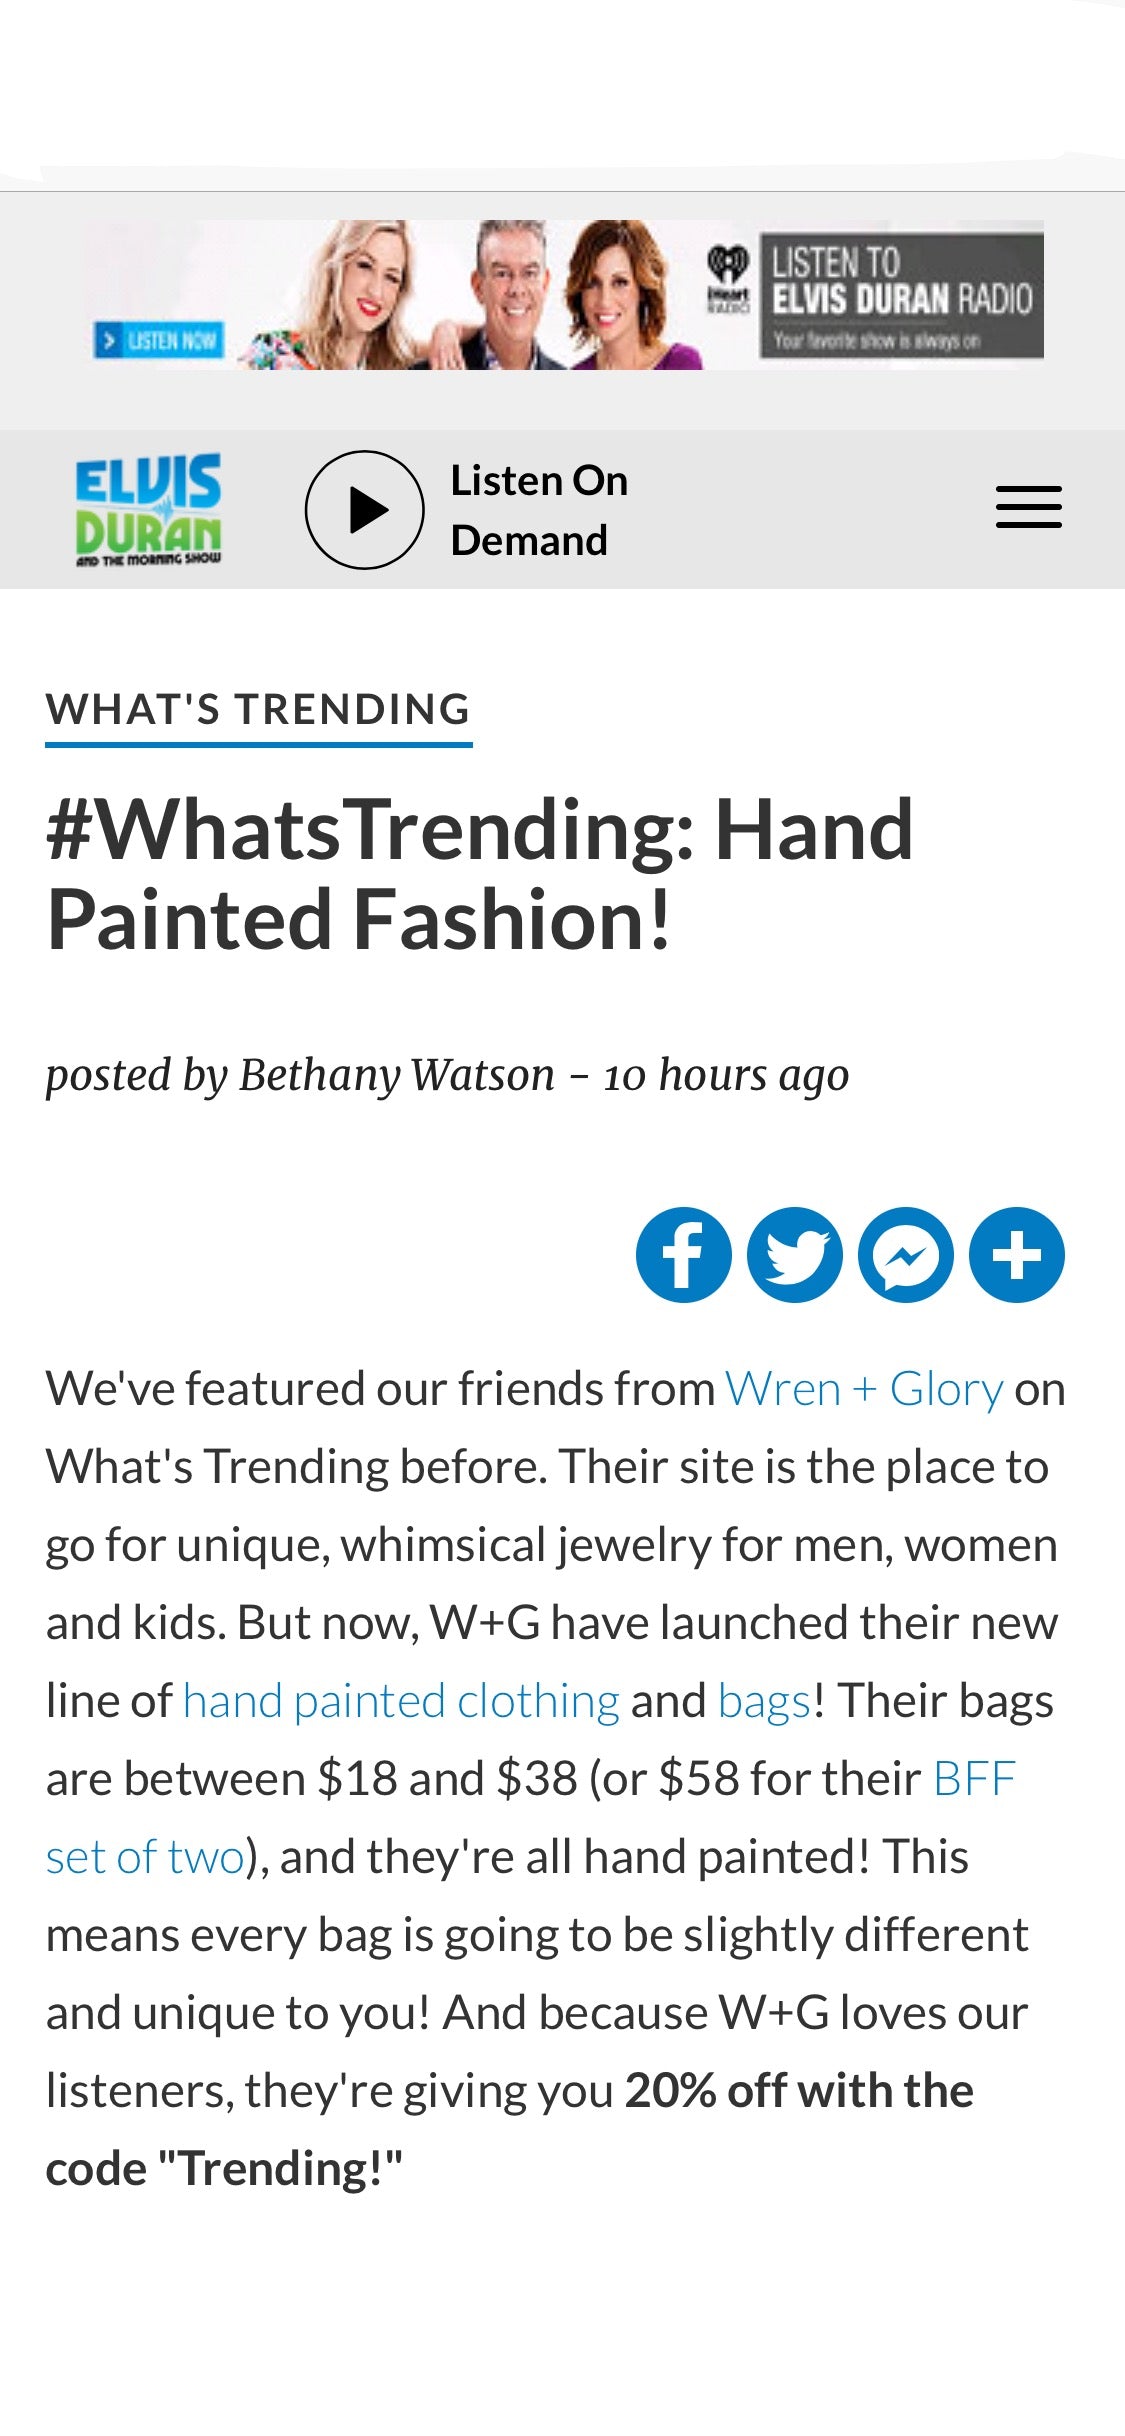
Task: Open the bags link in article
Action: [764, 1701]
